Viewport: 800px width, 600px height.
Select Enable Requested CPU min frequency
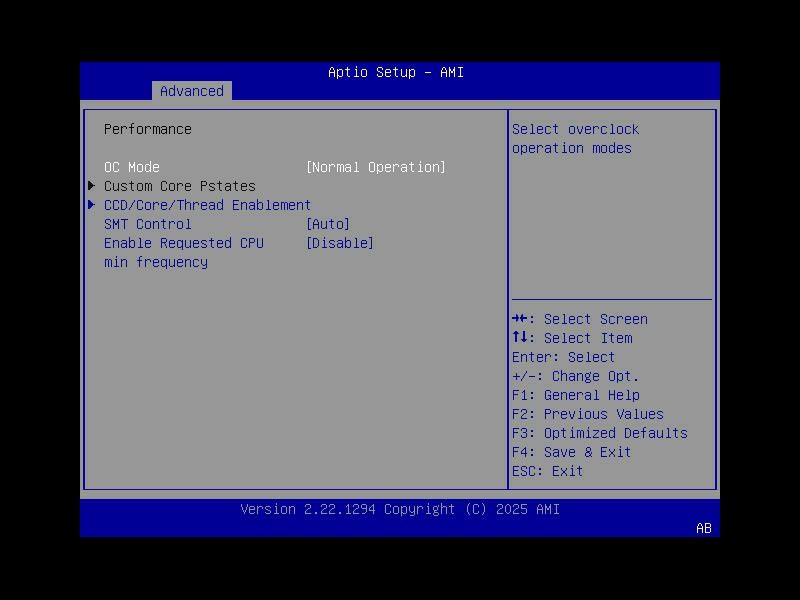[184, 253]
